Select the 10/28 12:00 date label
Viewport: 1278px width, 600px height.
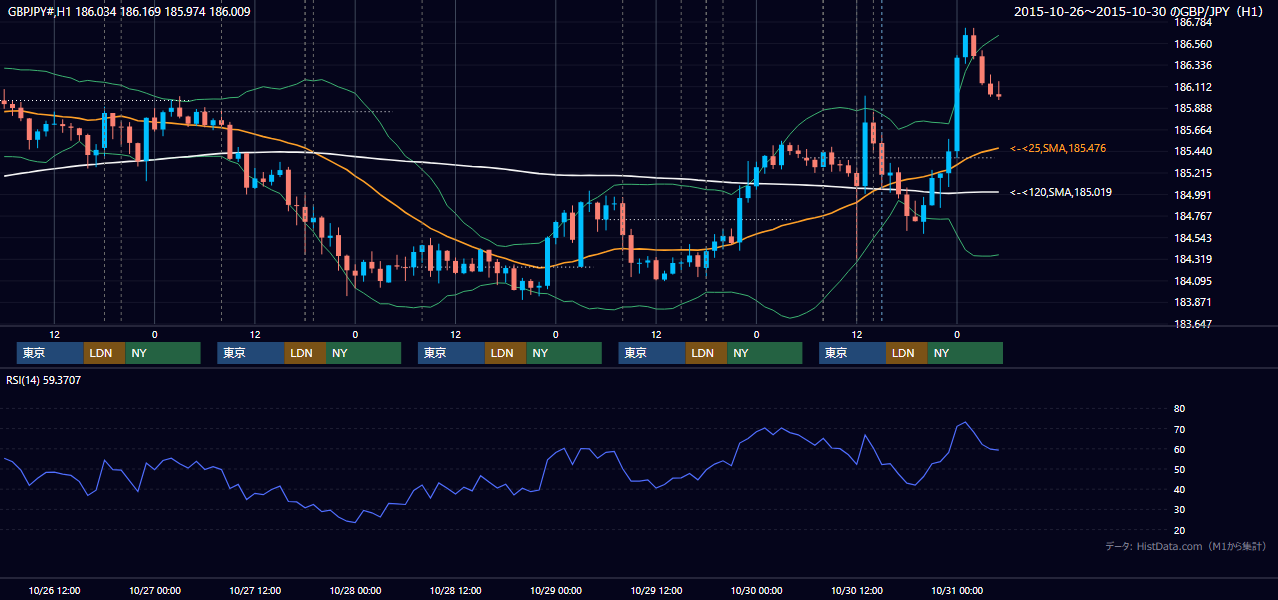coord(455,590)
